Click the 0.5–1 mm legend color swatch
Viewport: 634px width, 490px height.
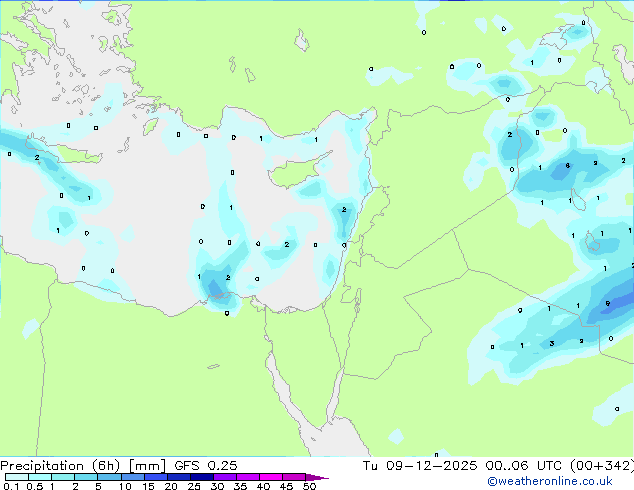point(40,477)
